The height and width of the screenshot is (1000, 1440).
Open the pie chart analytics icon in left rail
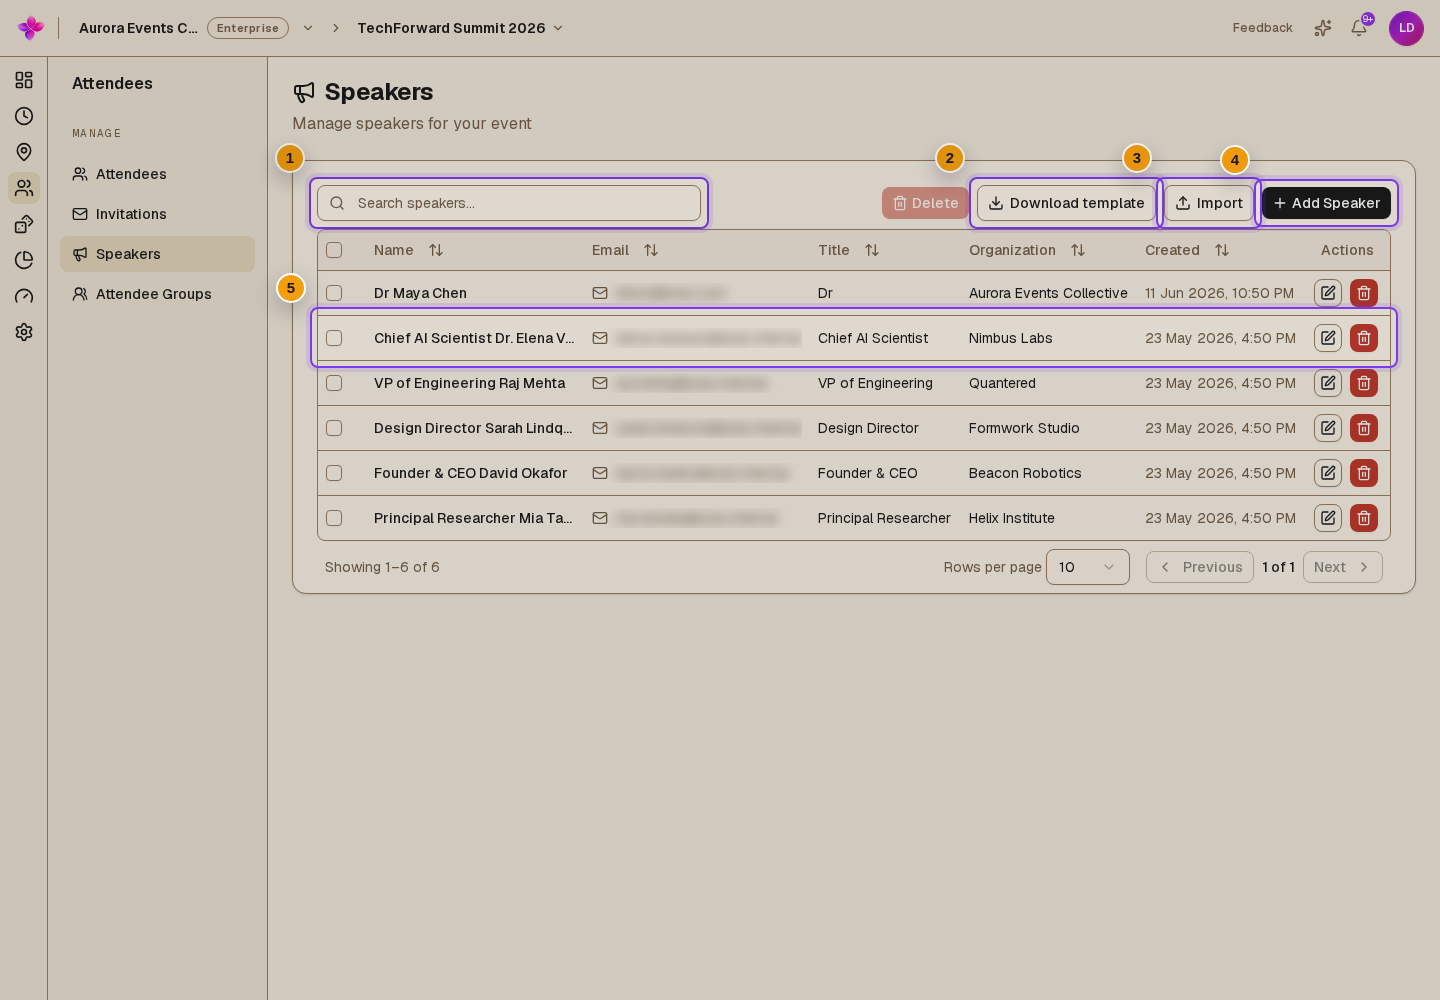click(x=24, y=260)
